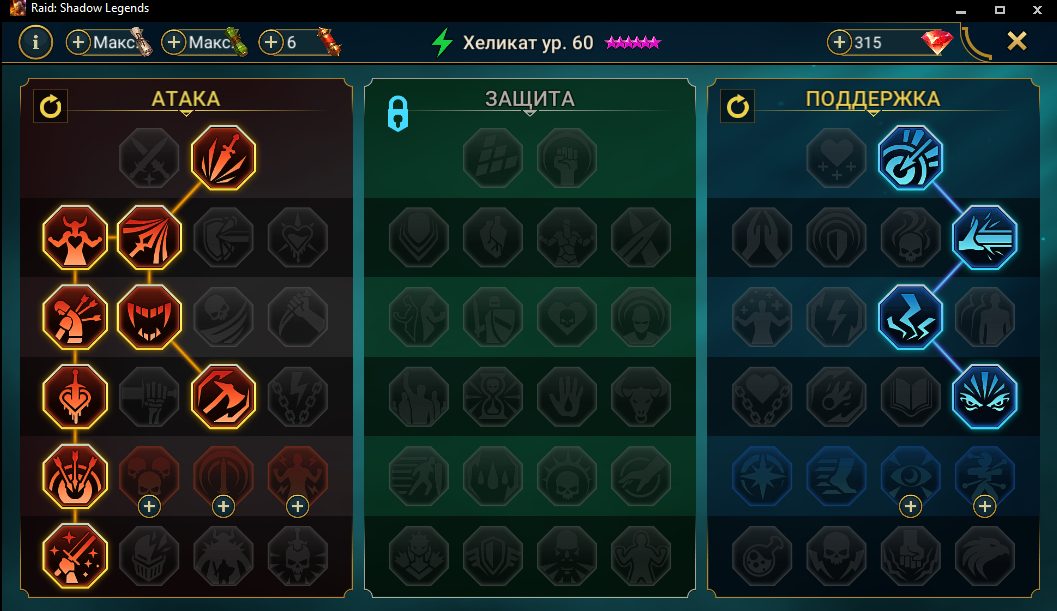The height and width of the screenshot is (611, 1057).
Task: Unlock the dimmed skulls mastery via plus
Action: click(x=149, y=506)
